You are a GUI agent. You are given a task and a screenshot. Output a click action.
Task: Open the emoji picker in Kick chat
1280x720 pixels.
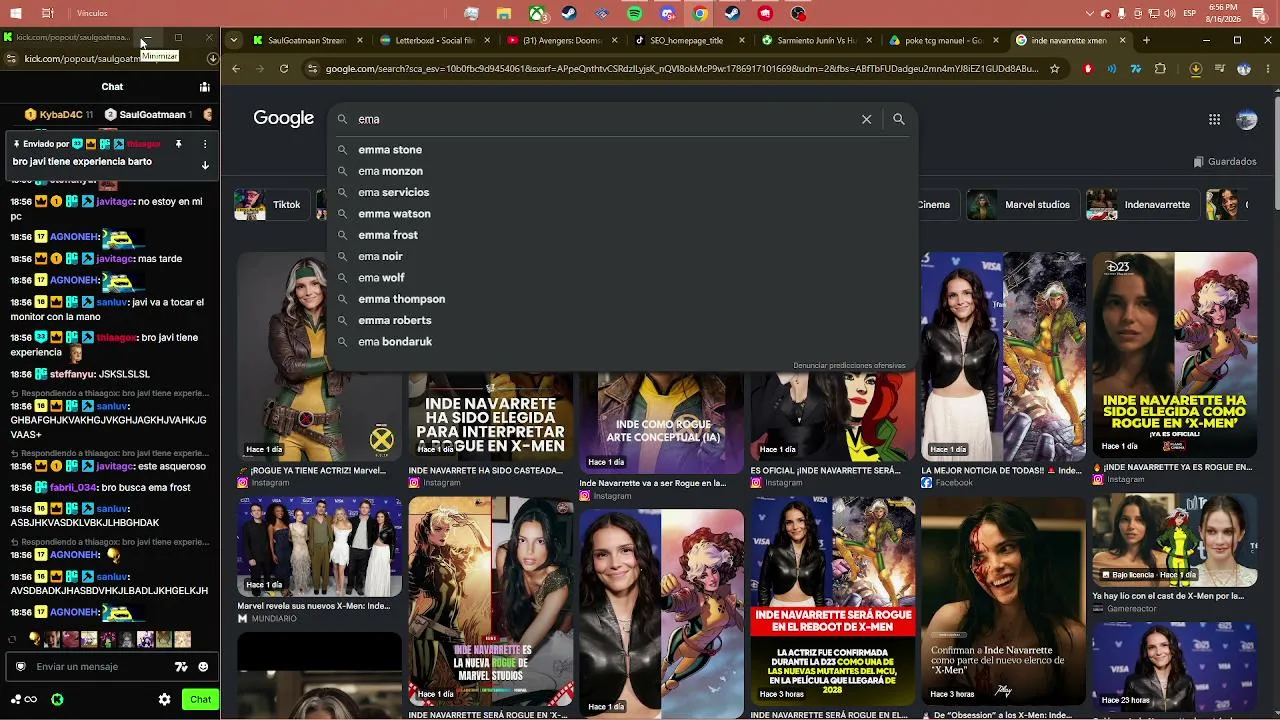click(203, 667)
